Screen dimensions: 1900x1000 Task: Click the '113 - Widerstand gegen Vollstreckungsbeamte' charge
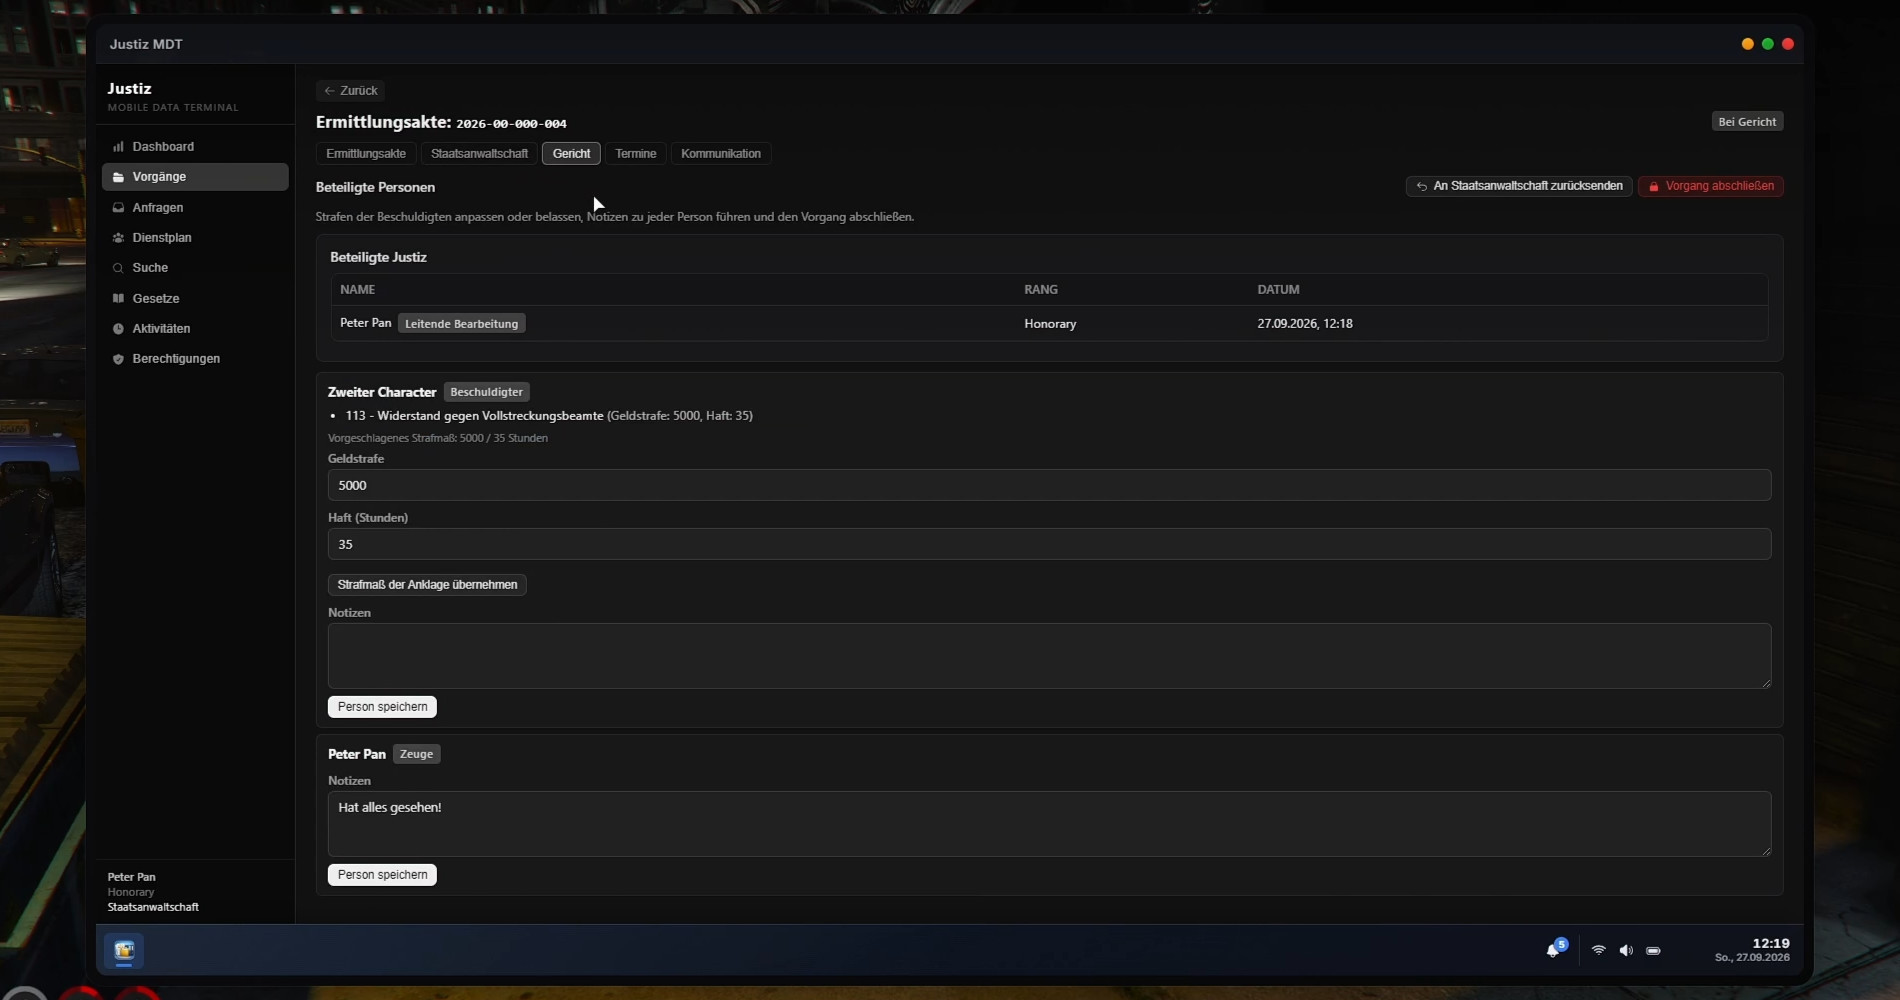tap(474, 416)
